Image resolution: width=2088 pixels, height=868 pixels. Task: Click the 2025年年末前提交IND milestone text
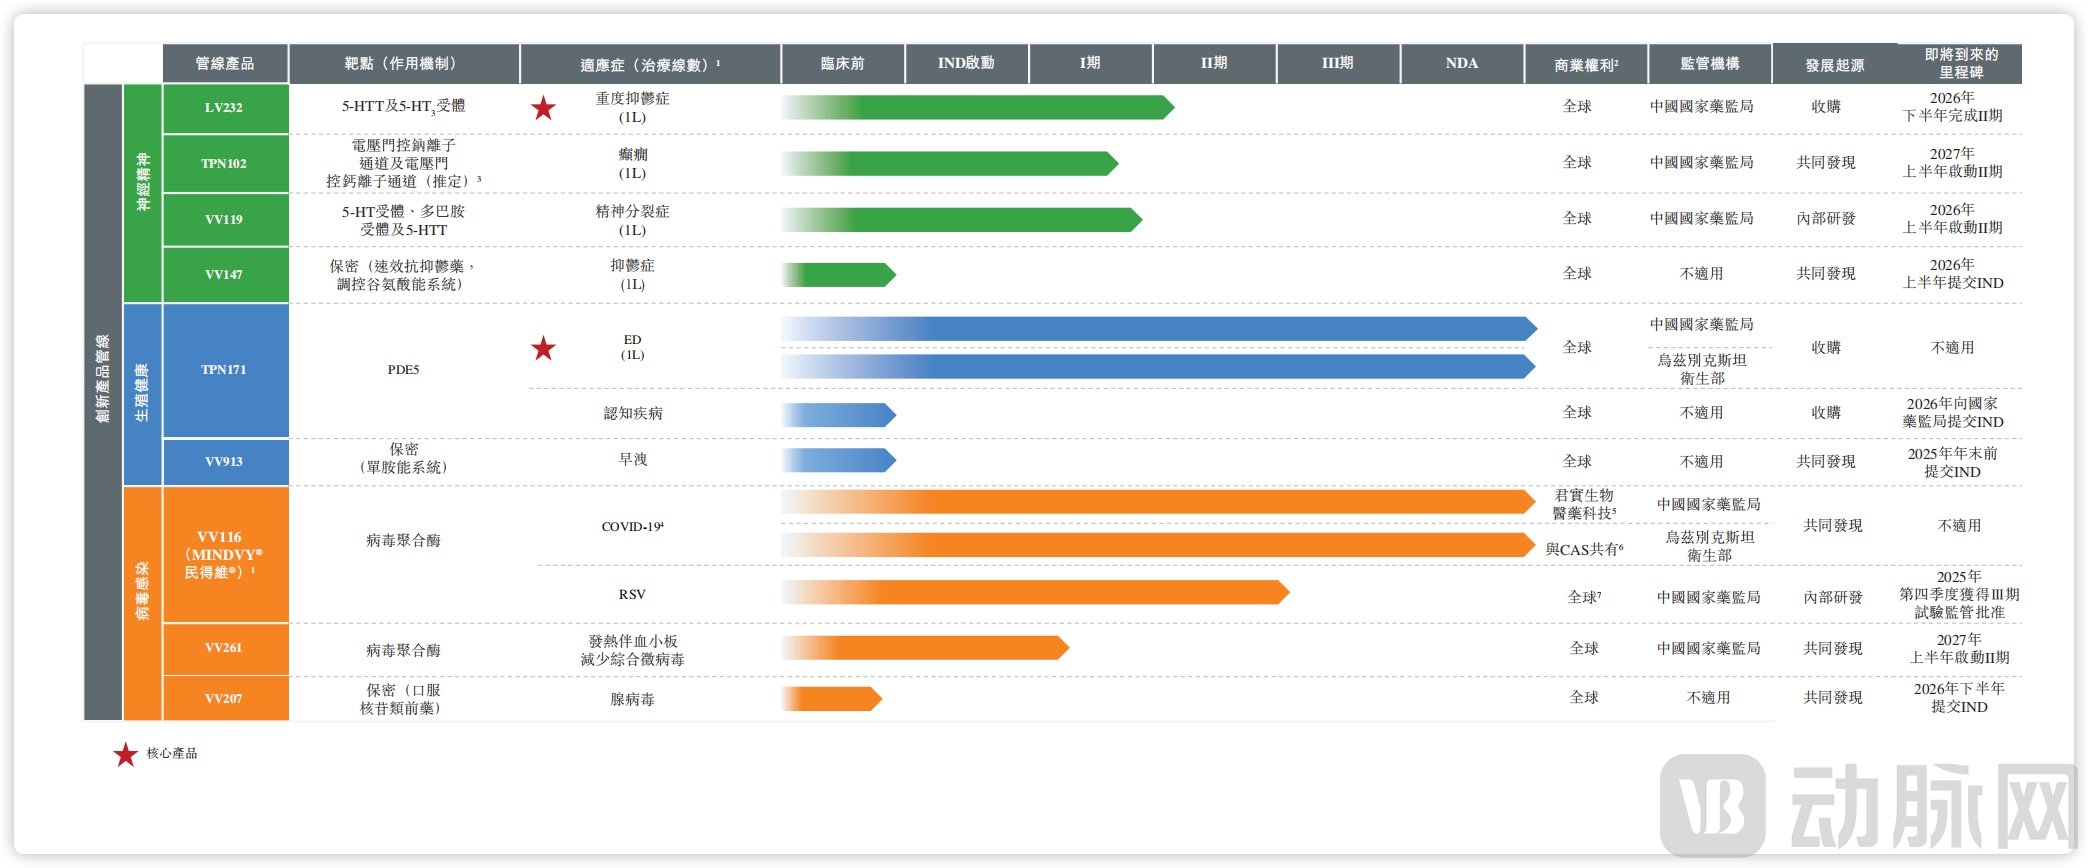[x=1952, y=462]
